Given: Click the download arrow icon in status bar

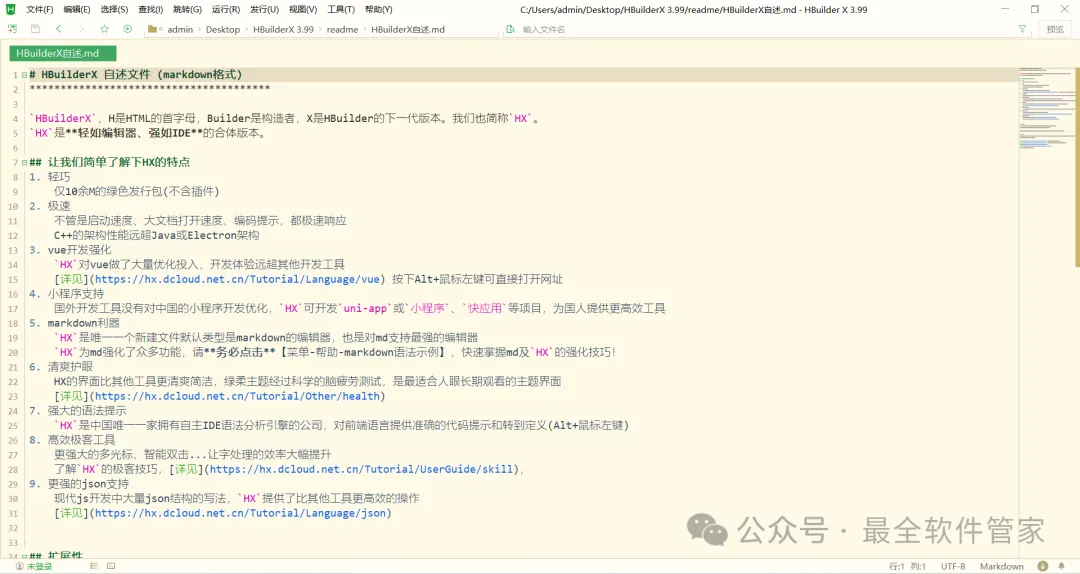Looking at the screenshot, I should [1043, 566].
